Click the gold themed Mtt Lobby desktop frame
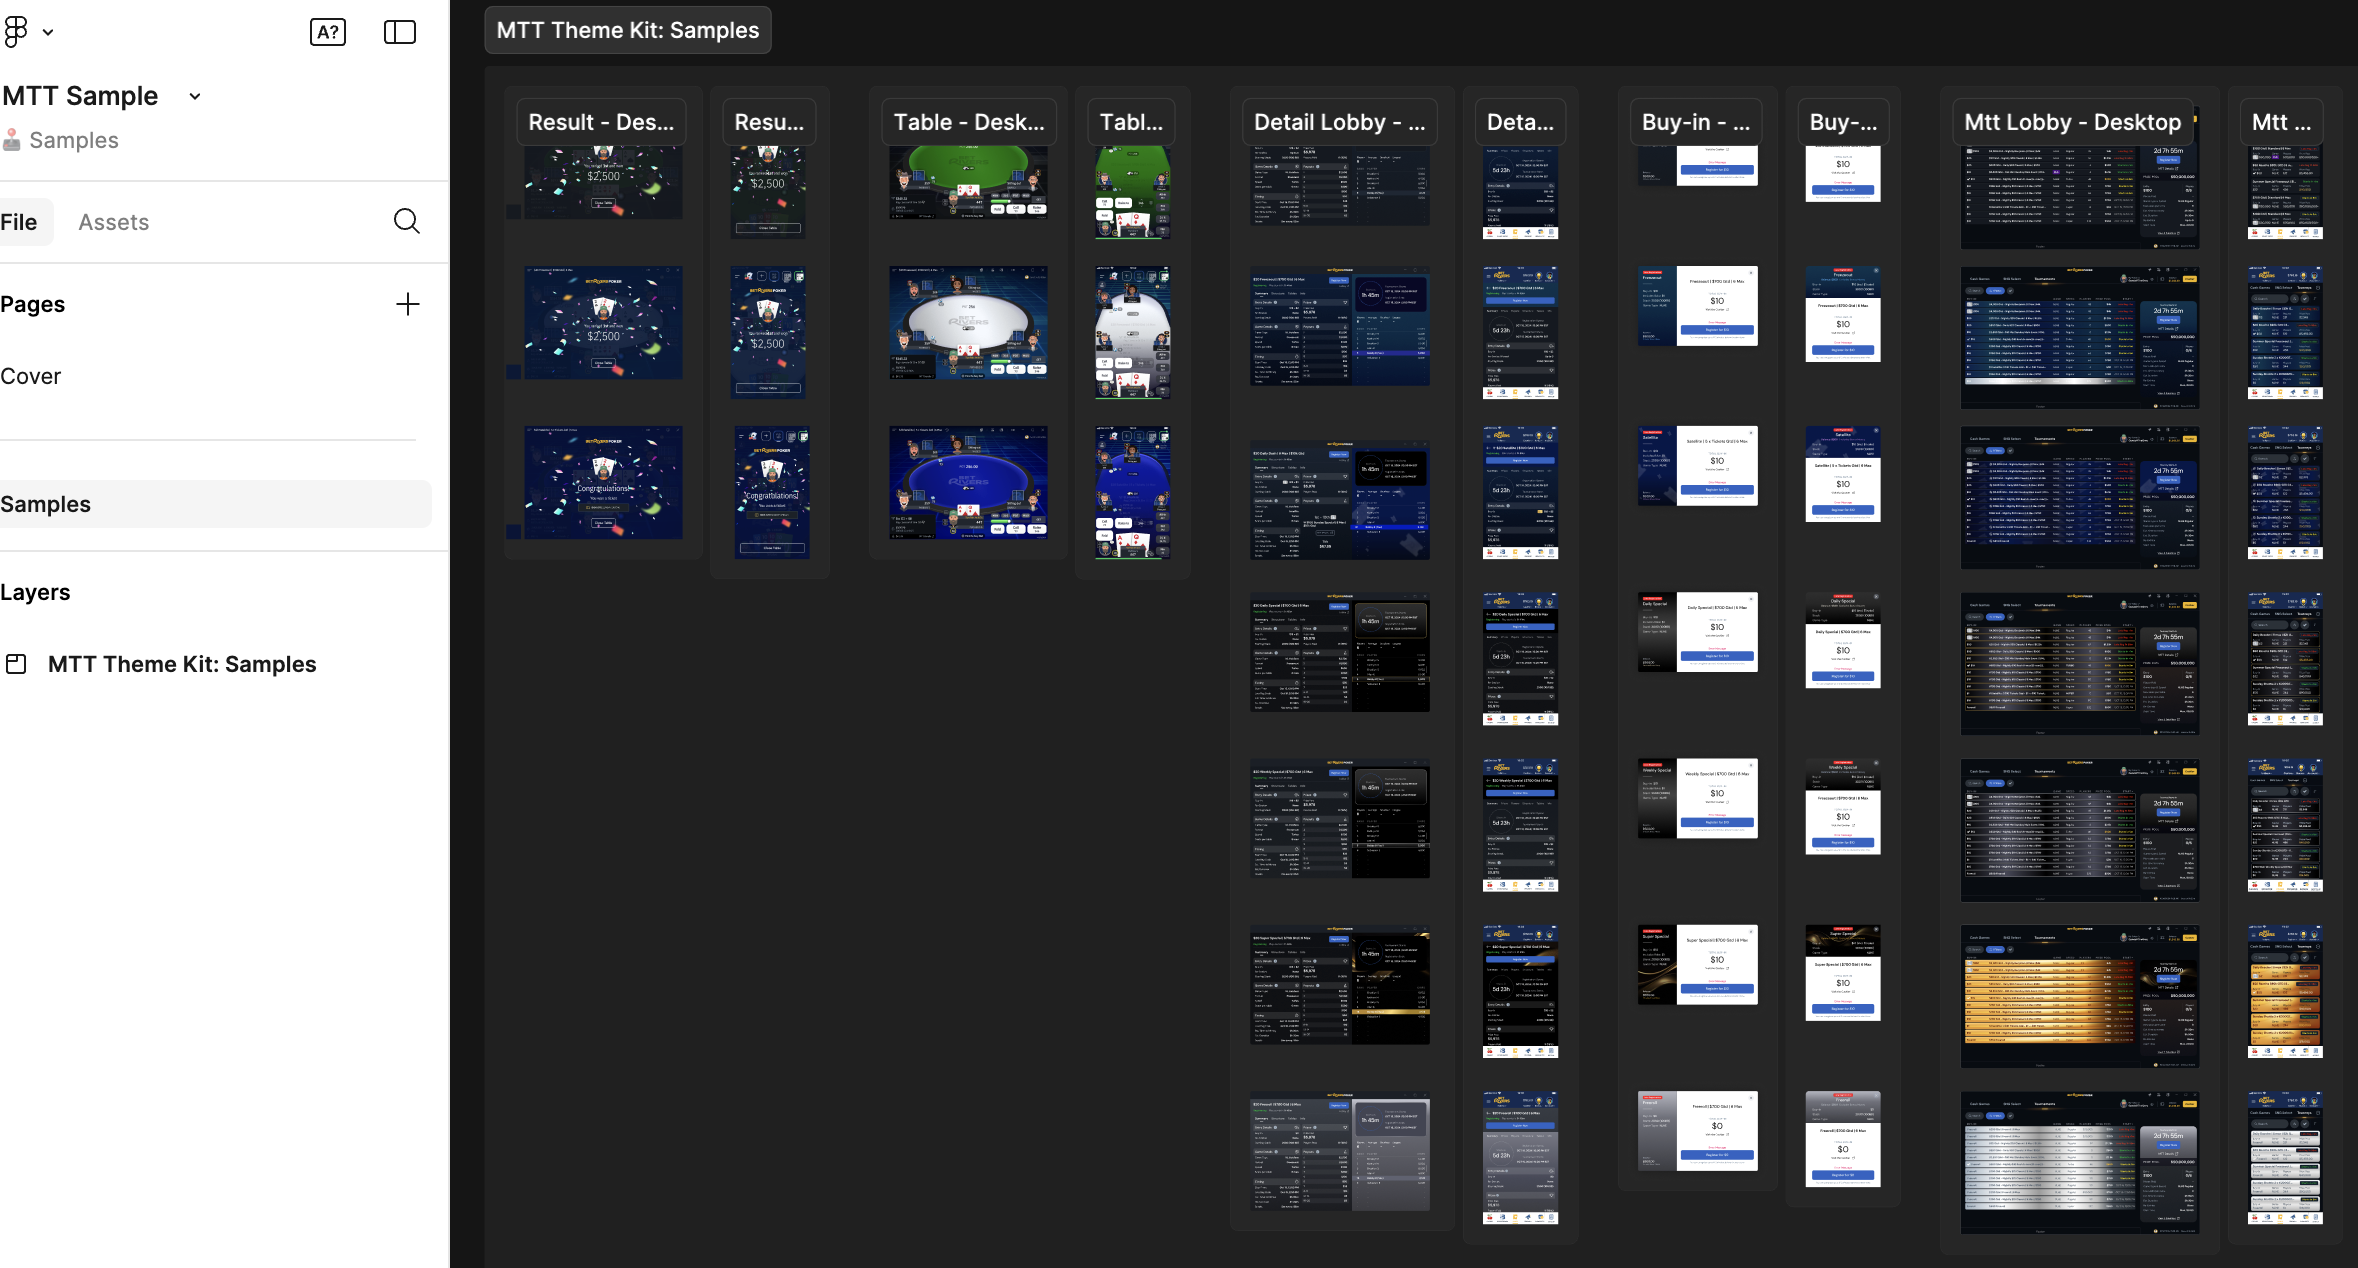 click(x=2079, y=995)
